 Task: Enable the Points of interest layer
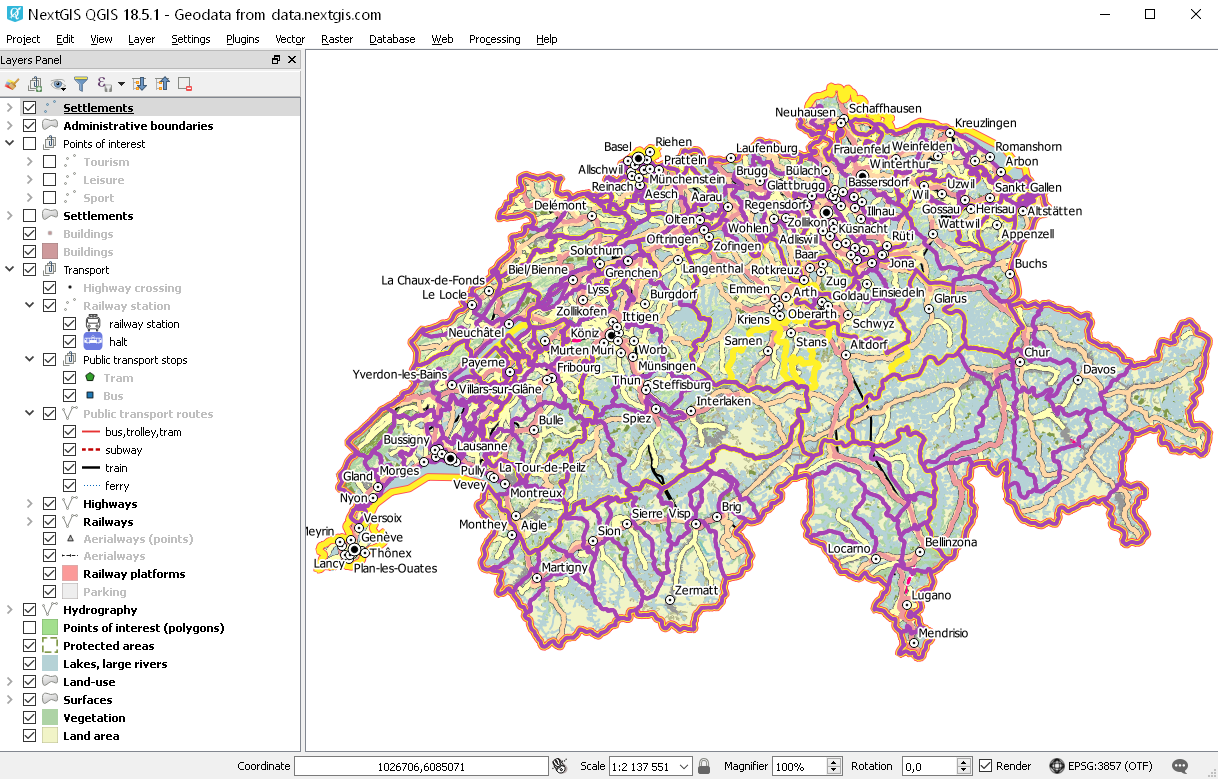click(27, 143)
